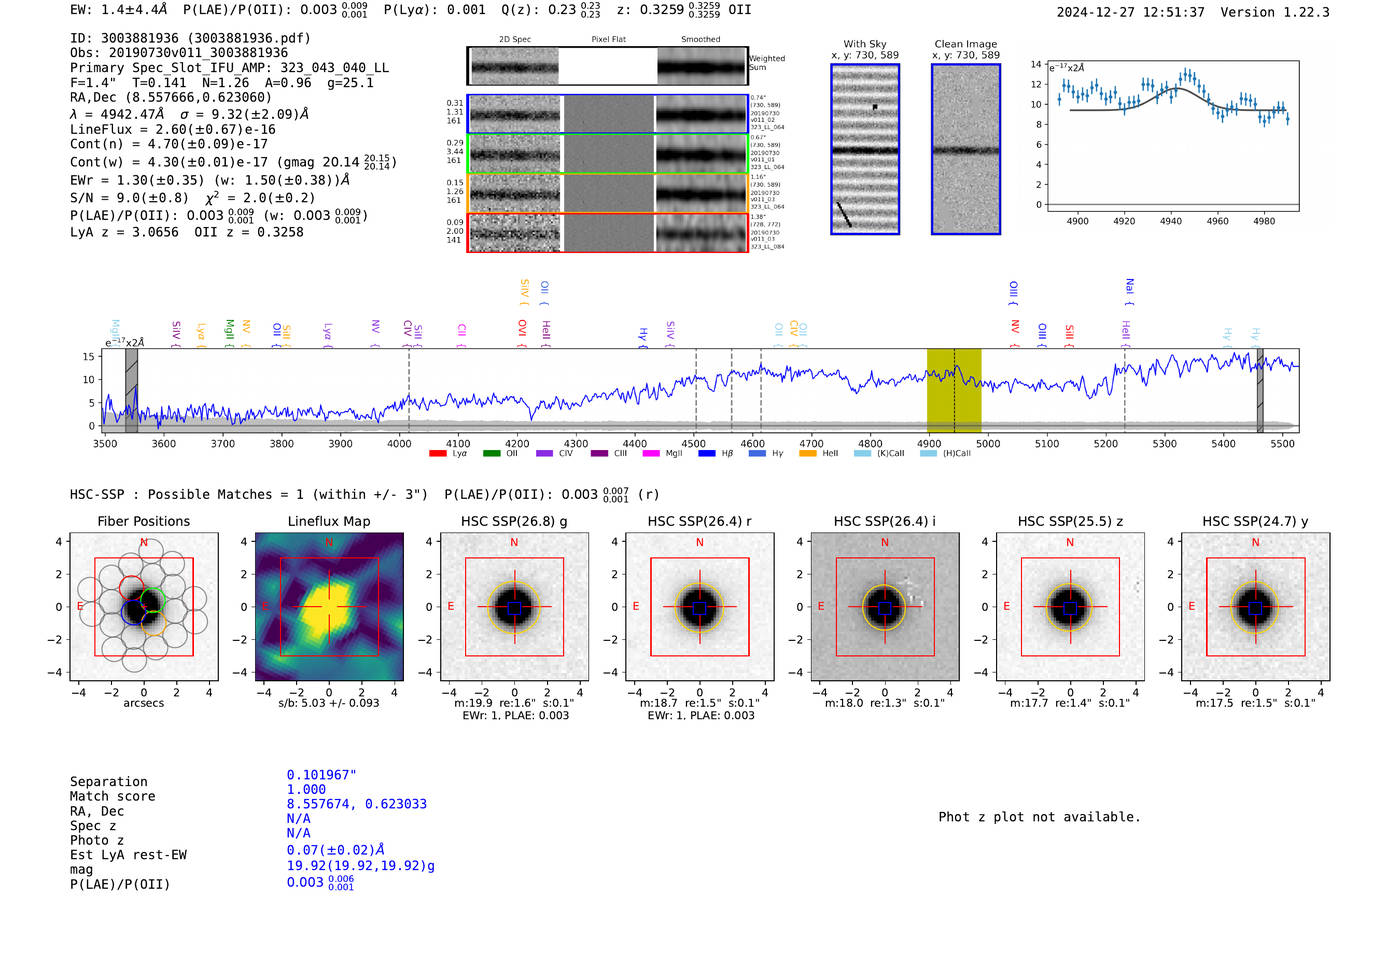Image resolution: width=1400 pixels, height=953 pixels.
Task: Open the Lineflux Map panel
Action: click(x=329, y=607)
